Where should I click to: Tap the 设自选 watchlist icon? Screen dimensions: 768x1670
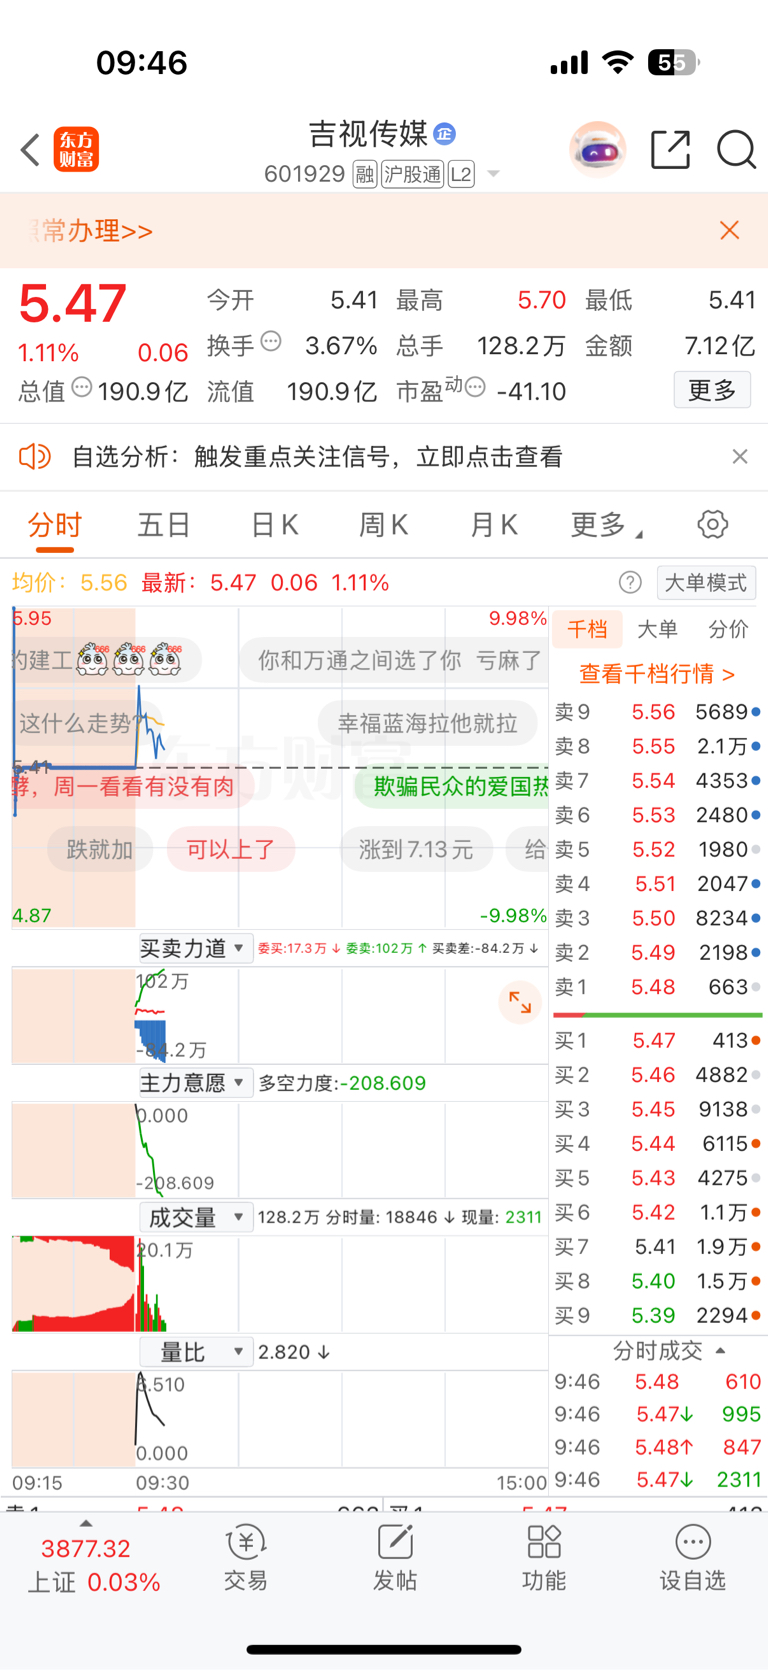click(692, 1557)
